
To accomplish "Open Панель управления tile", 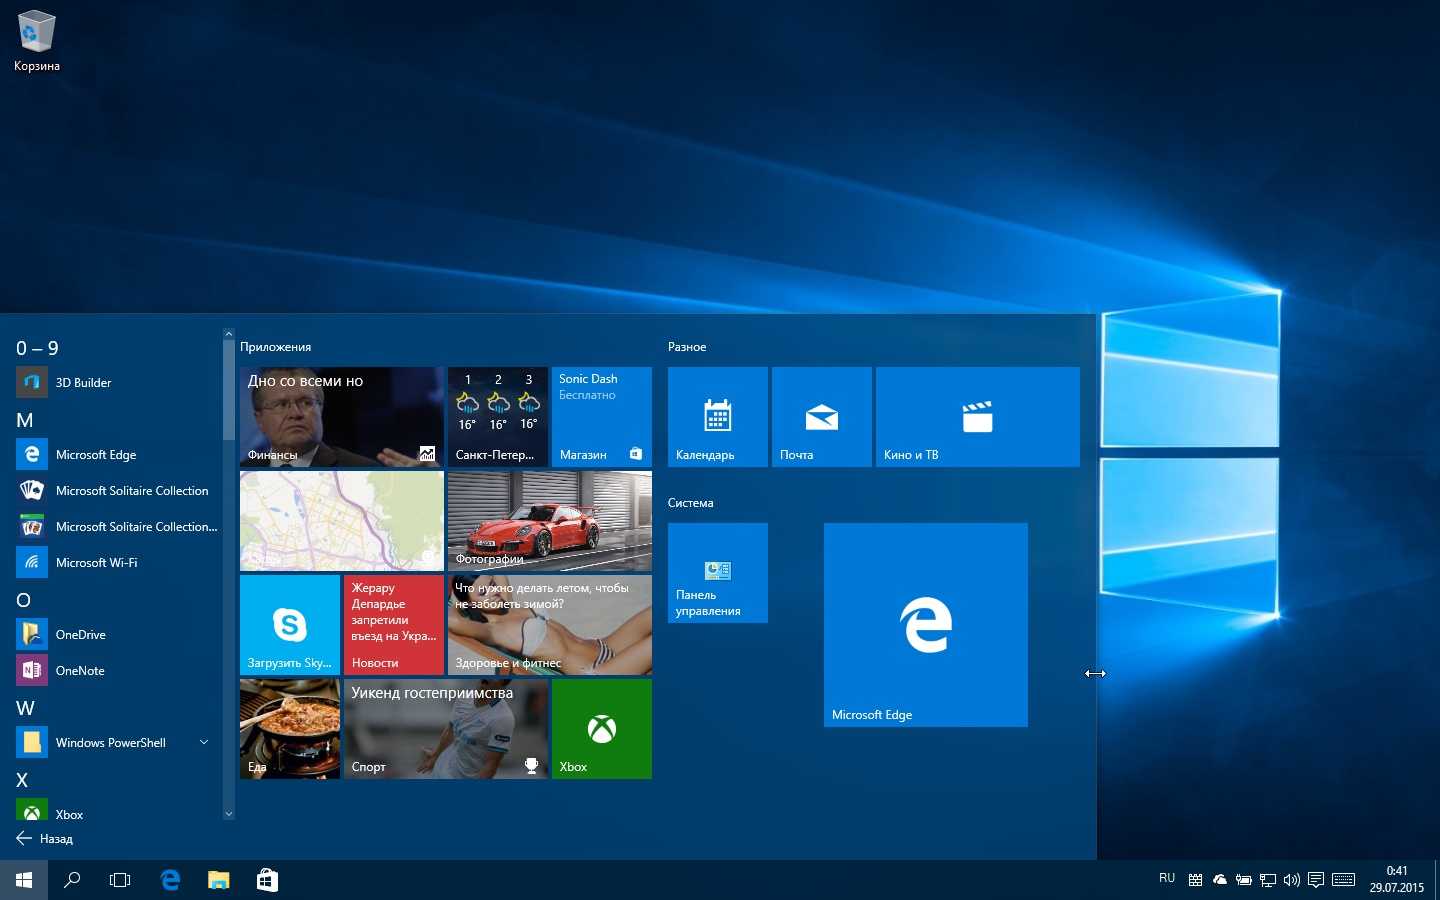I will pyautogui.click(x=717, y=572).
